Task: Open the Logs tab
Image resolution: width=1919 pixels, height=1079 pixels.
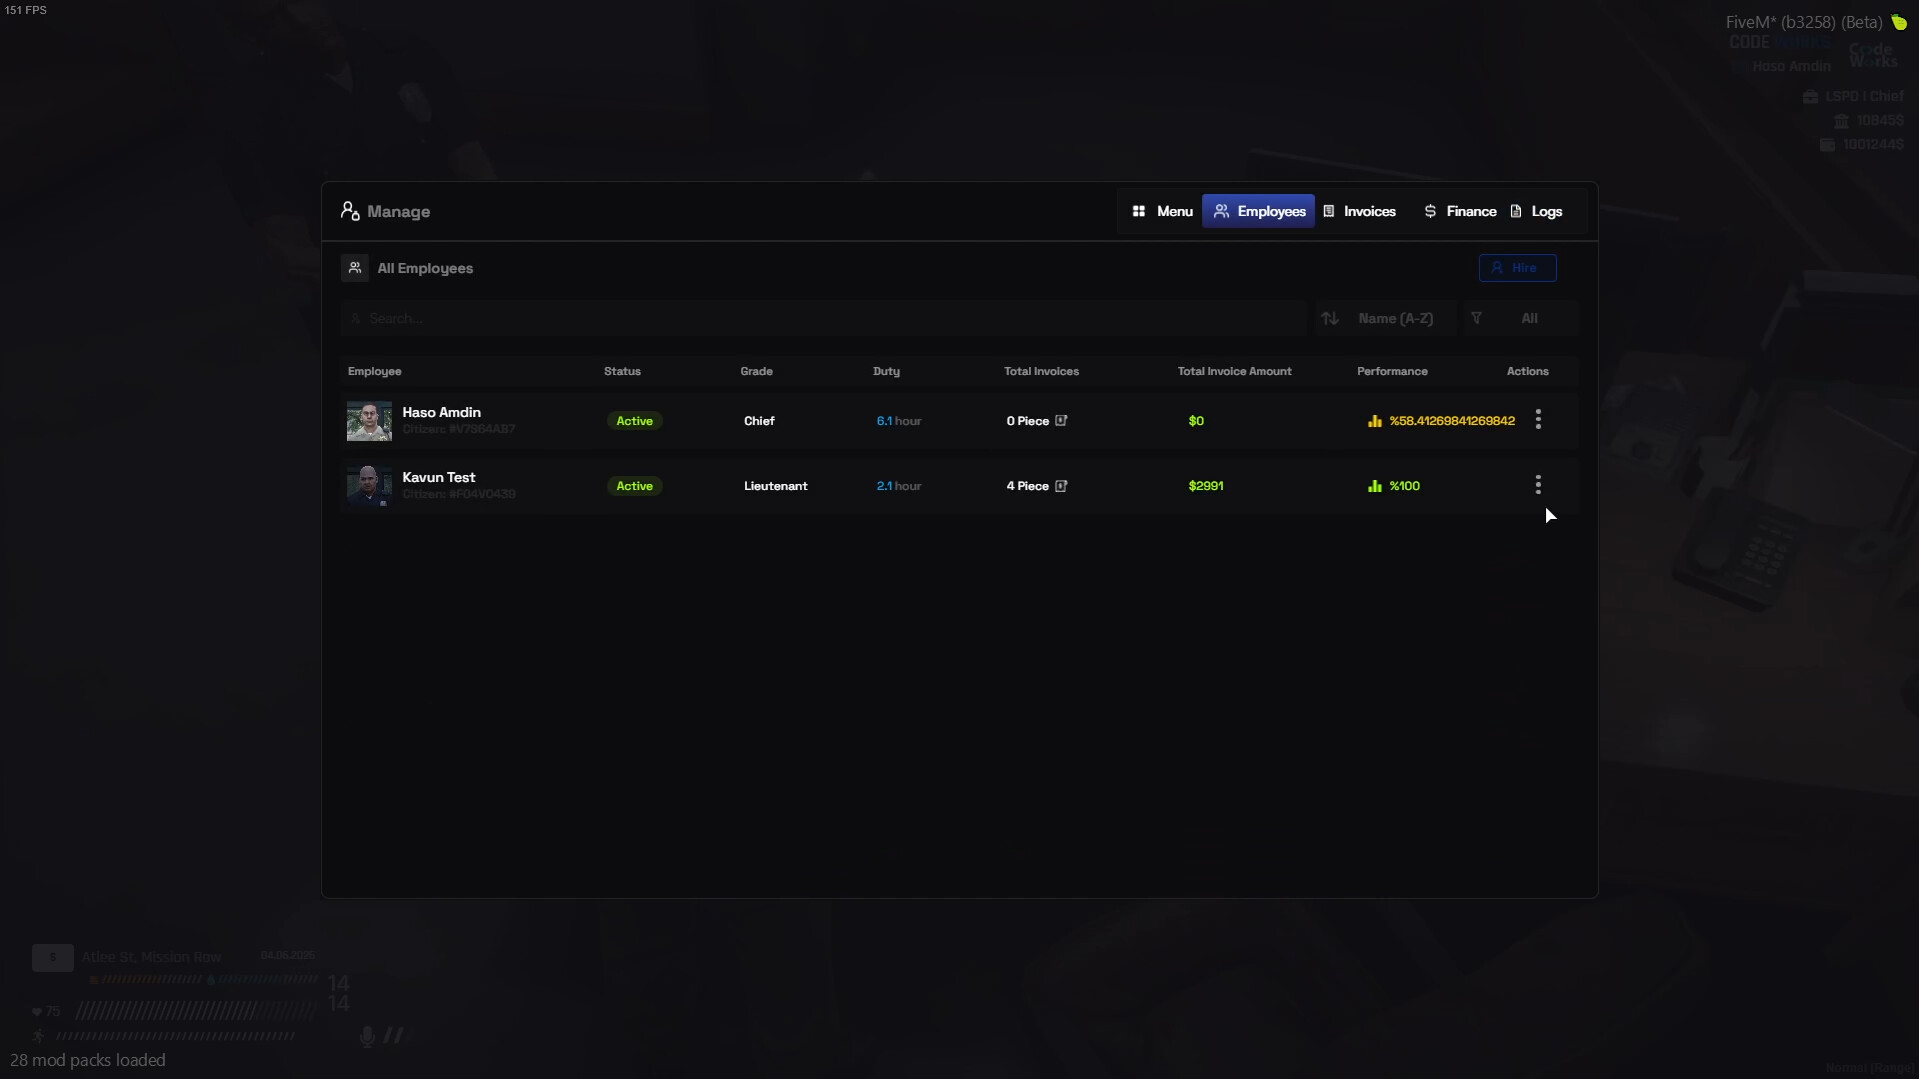Action: (1538, 211)
